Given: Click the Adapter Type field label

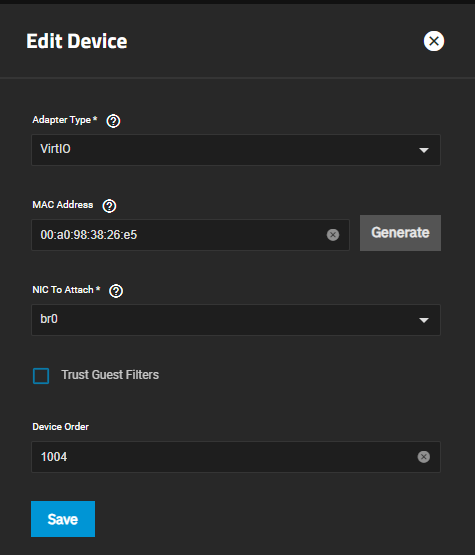Looking at the screenshot, I should tap(65, 120).
